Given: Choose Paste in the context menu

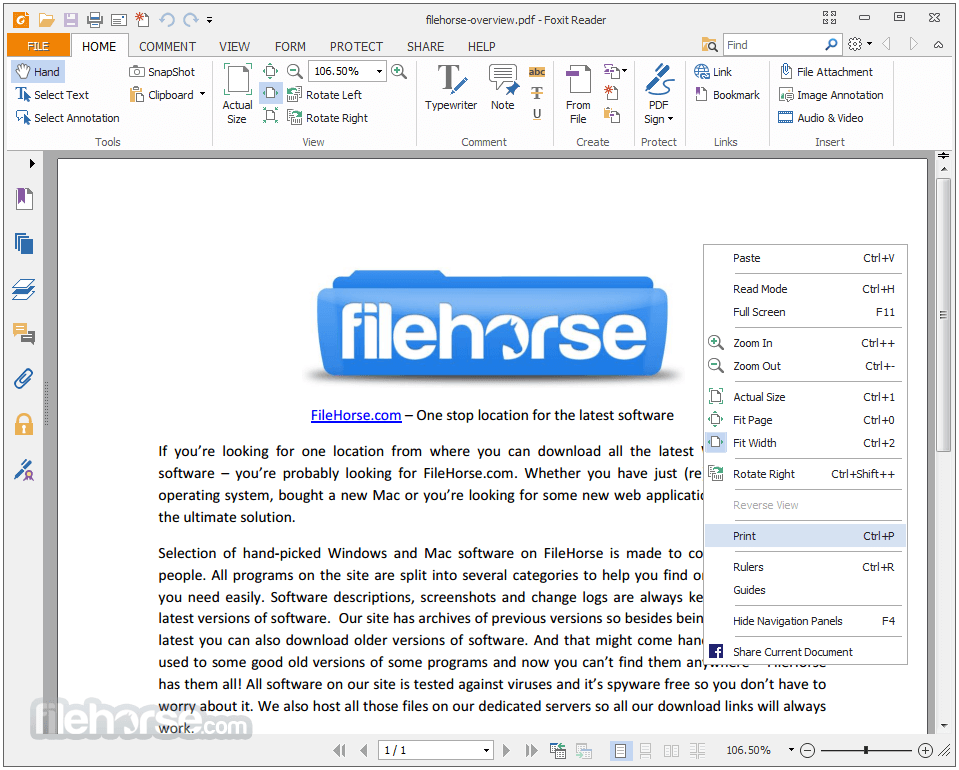Looking at the screenshot, I should click(x=805, y=258).
